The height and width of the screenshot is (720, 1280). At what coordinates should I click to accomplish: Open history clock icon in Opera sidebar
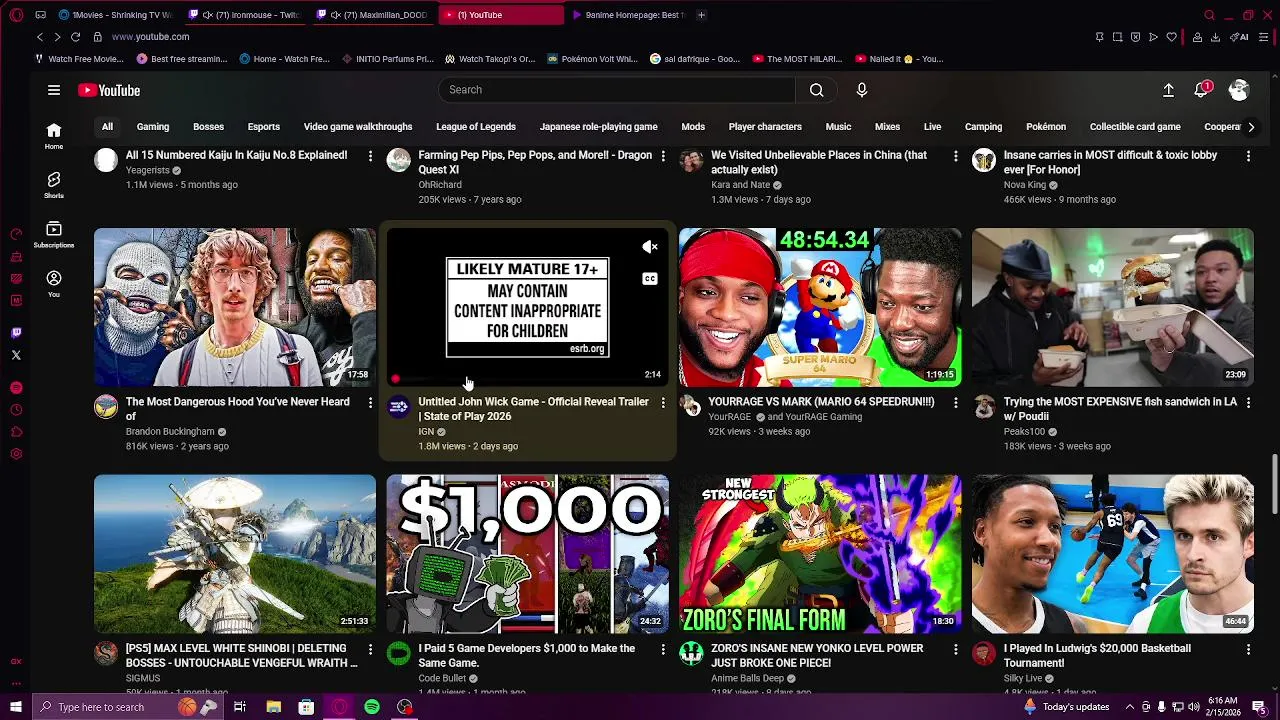click(16, 410)
